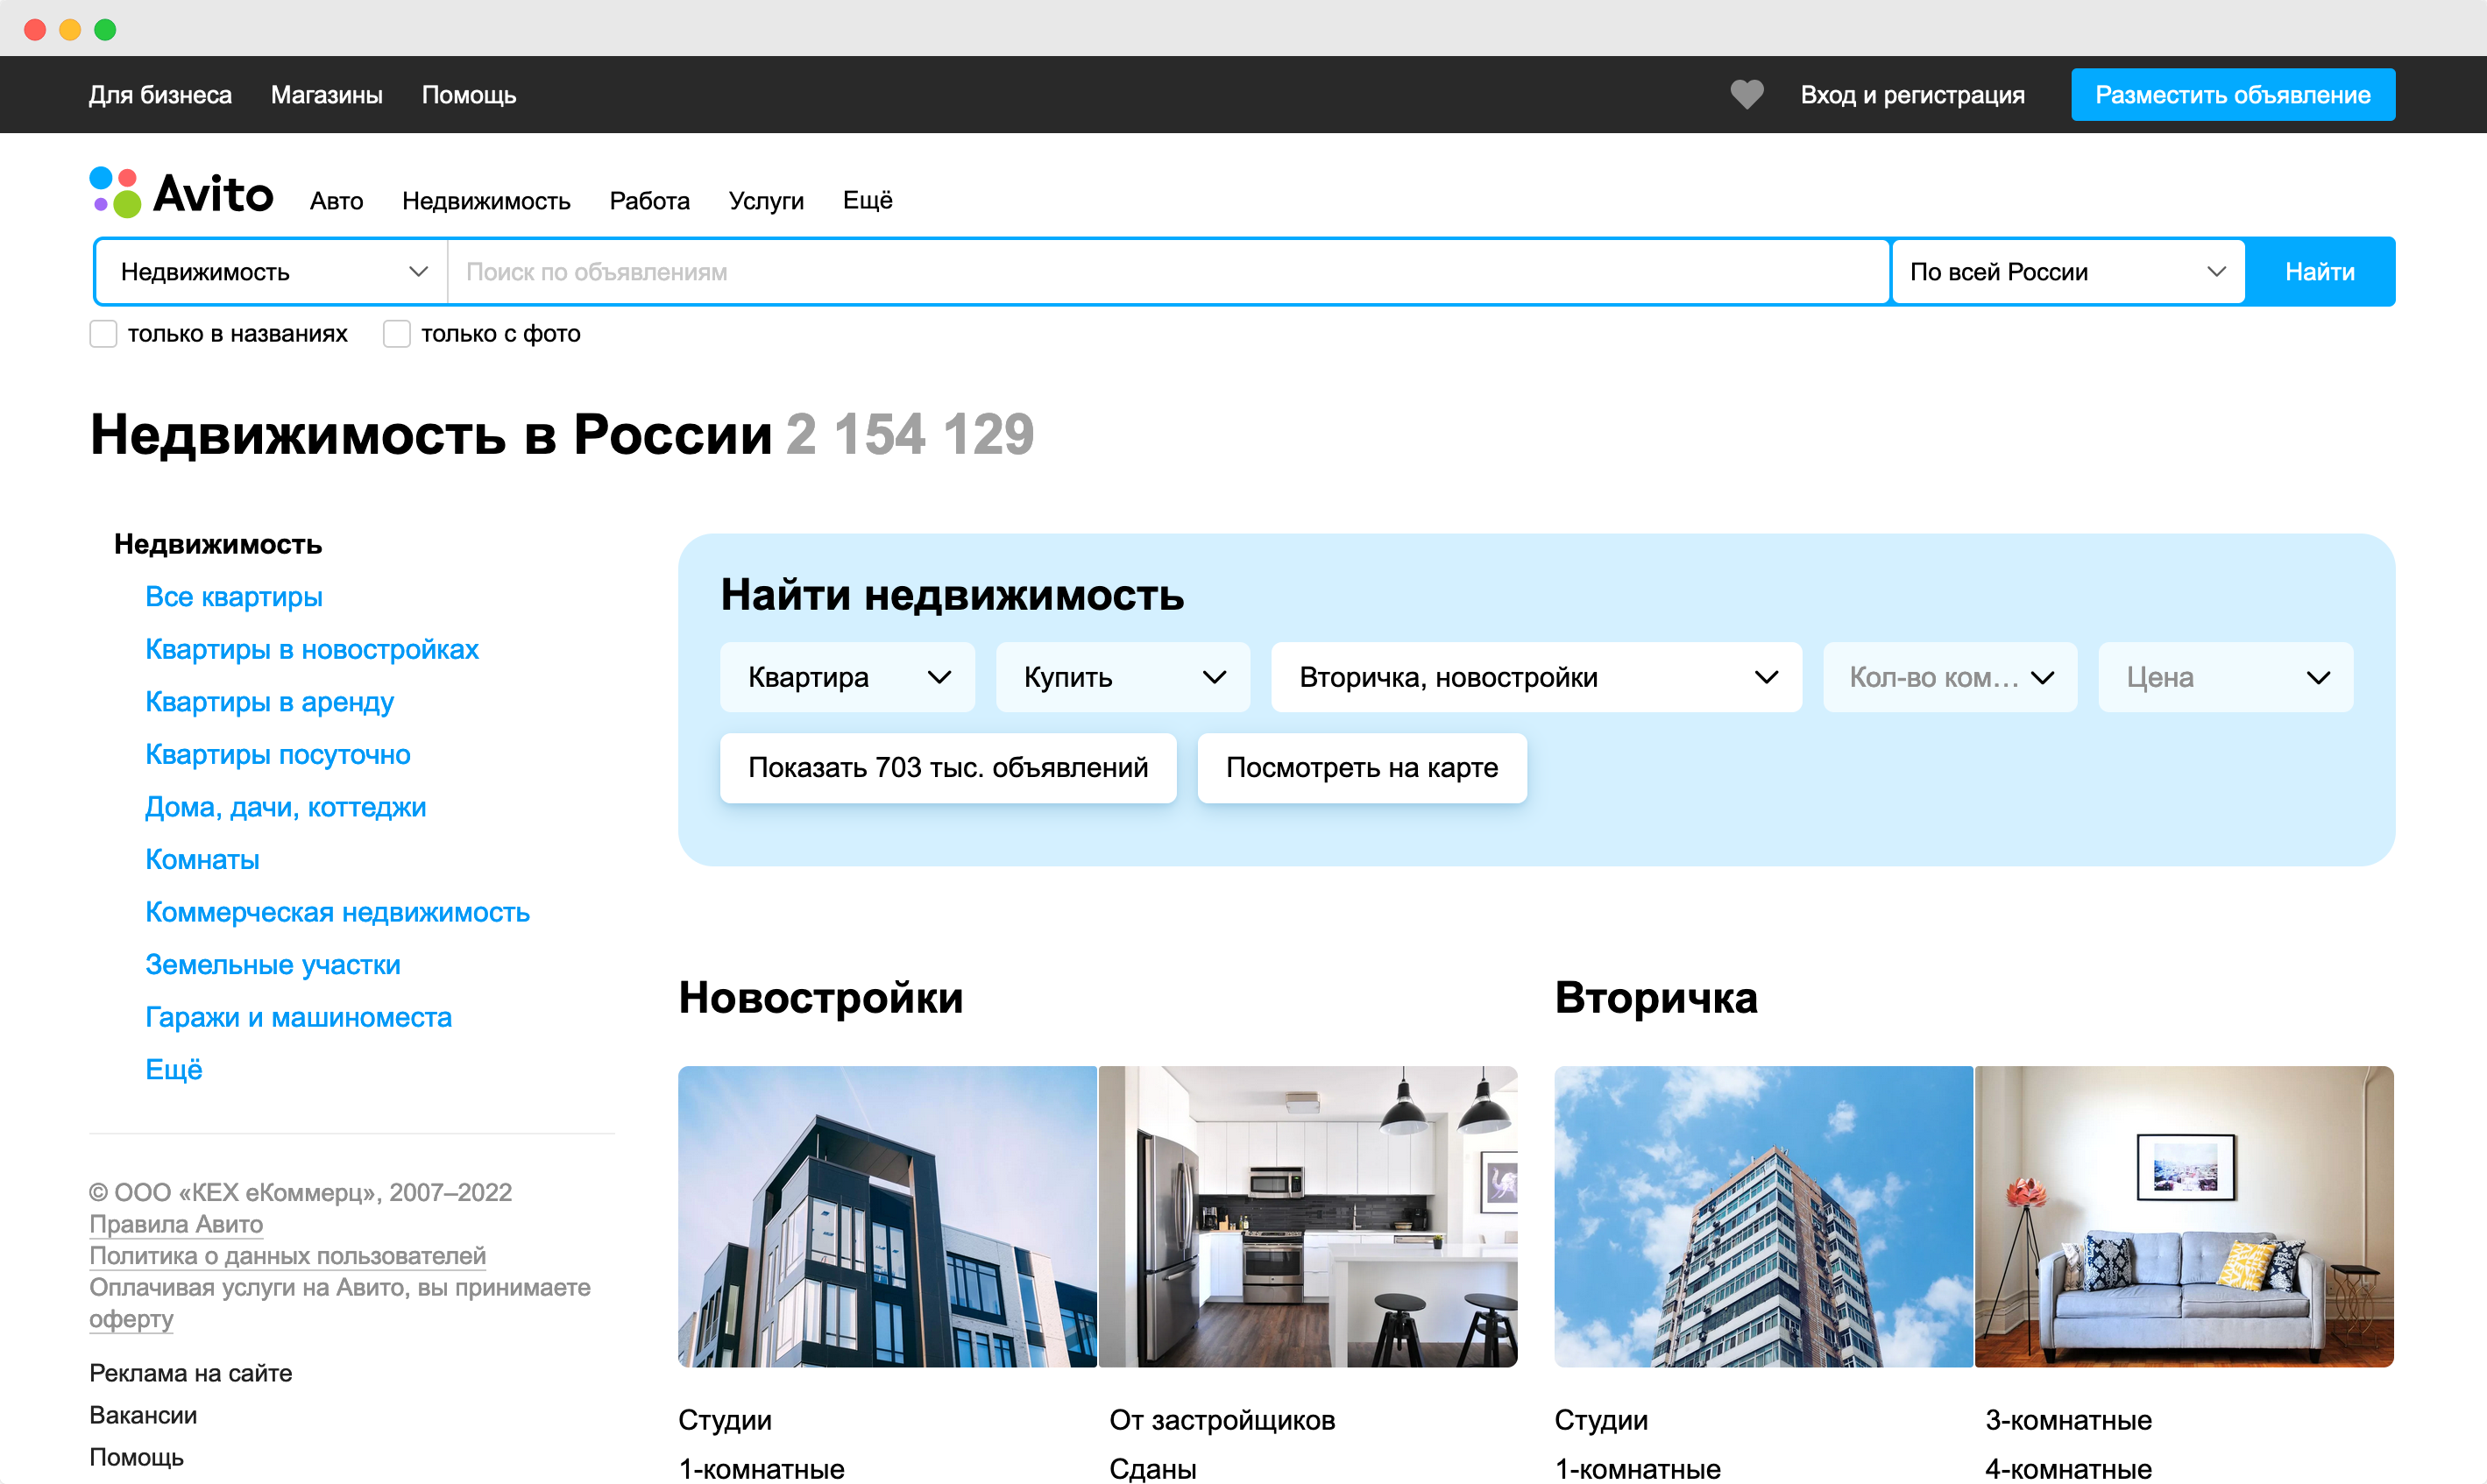This screenshot has height=1484, width=2487.
Task: Open the living room sofa thumbnail
Action: click(x=2184, y=1216)
